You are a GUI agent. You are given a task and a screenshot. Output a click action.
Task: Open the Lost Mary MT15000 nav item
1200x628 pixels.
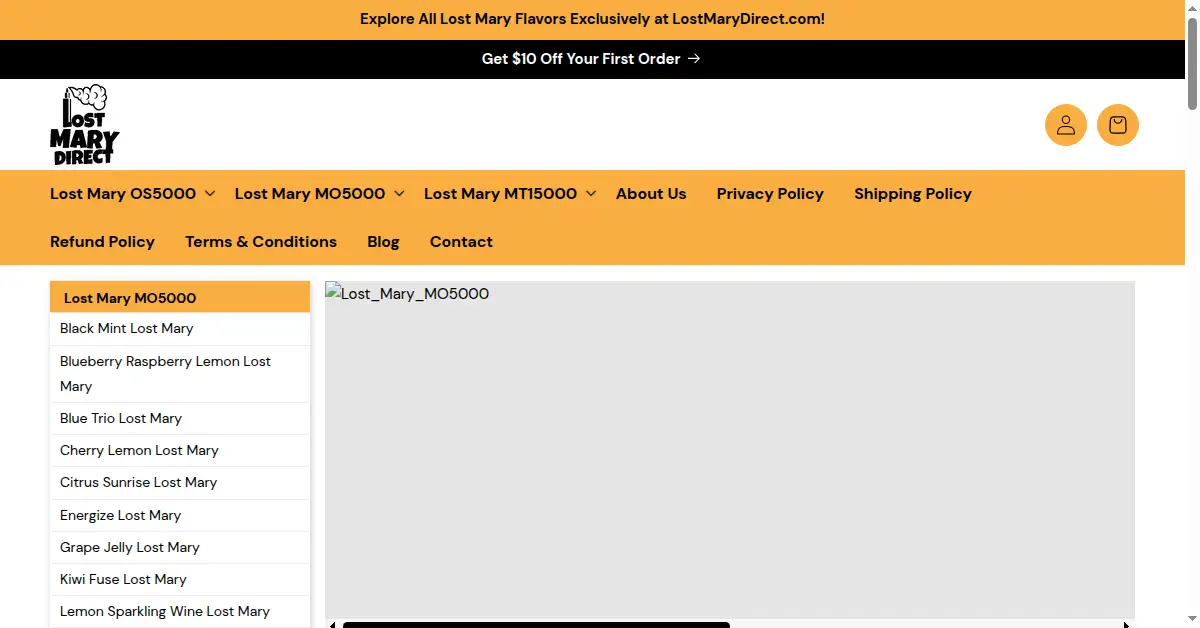pos(500,194)
